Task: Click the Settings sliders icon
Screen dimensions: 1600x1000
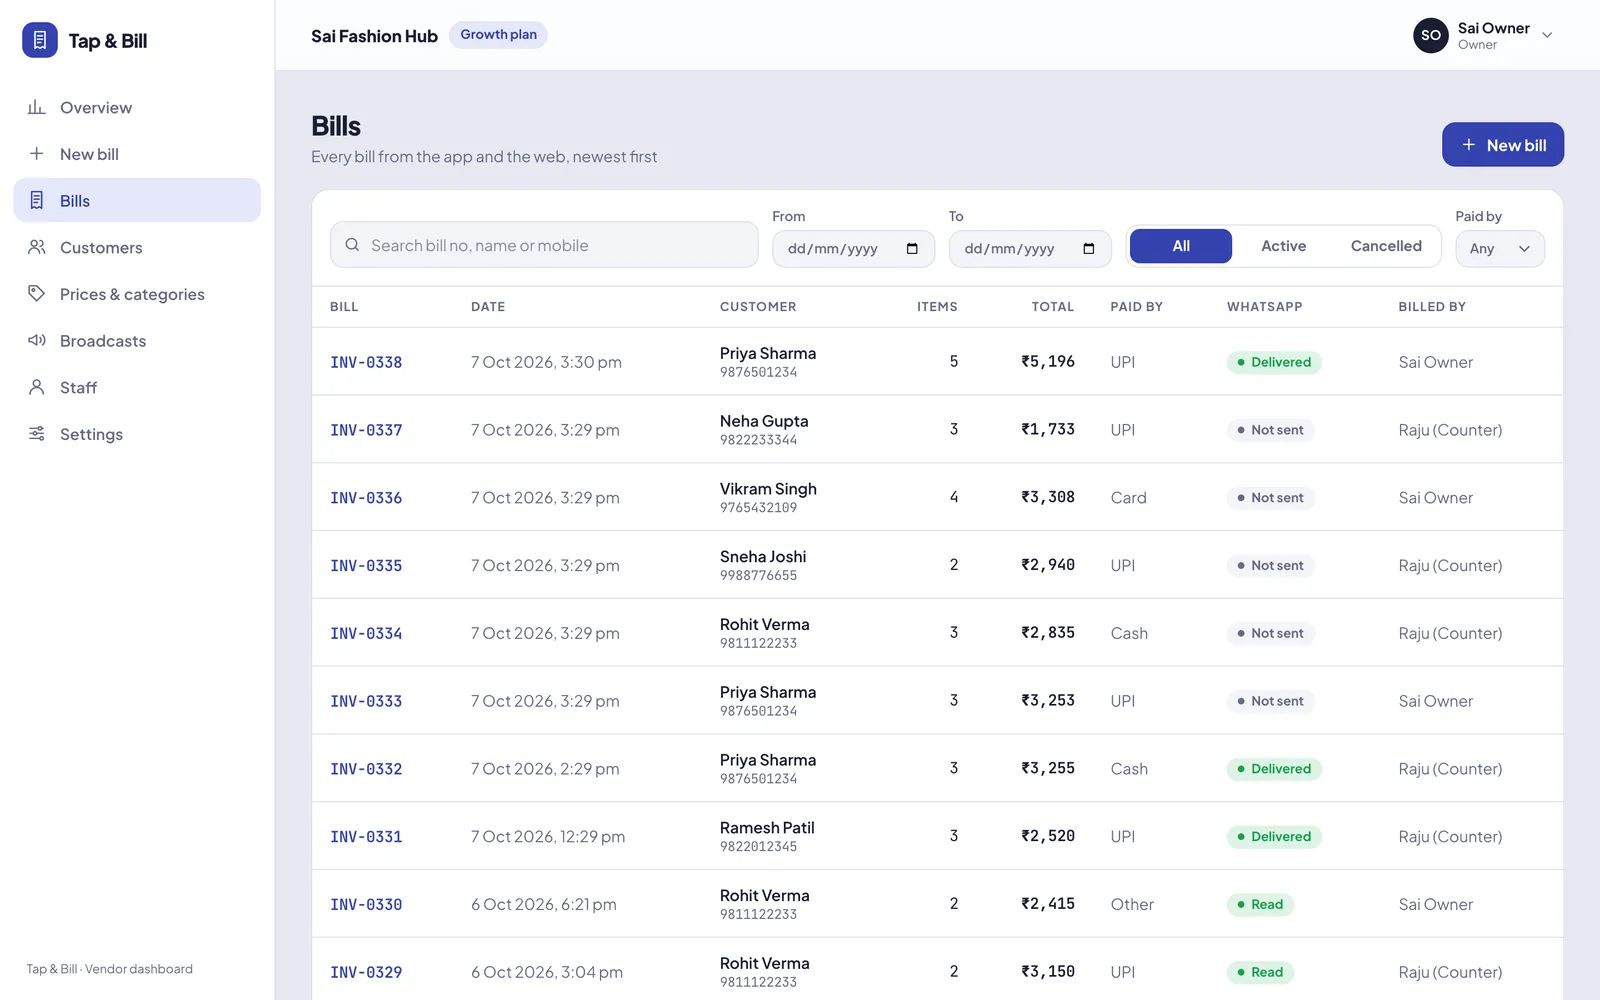Action: pyautogui.click(x=37, y=434)
